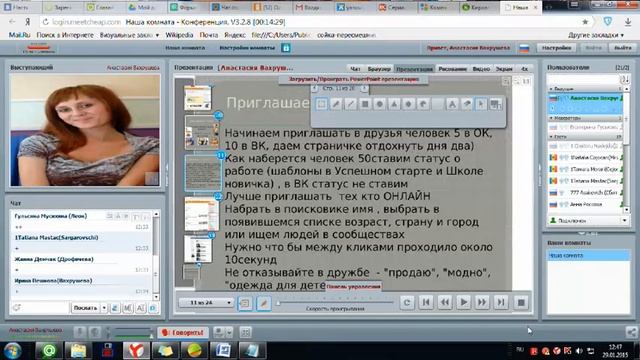
Task: Select slide thumbnail number 11
Action: click(202, 173)
